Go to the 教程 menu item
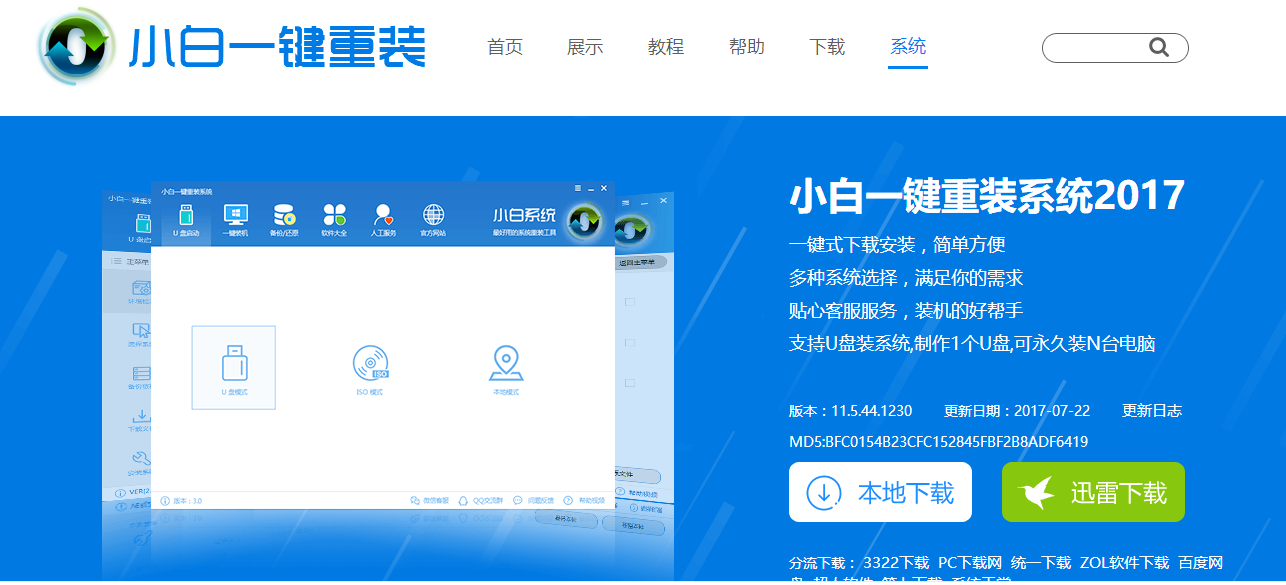Image resolution: width=1286 pixels, height=585 pixels. coord(666,47)
